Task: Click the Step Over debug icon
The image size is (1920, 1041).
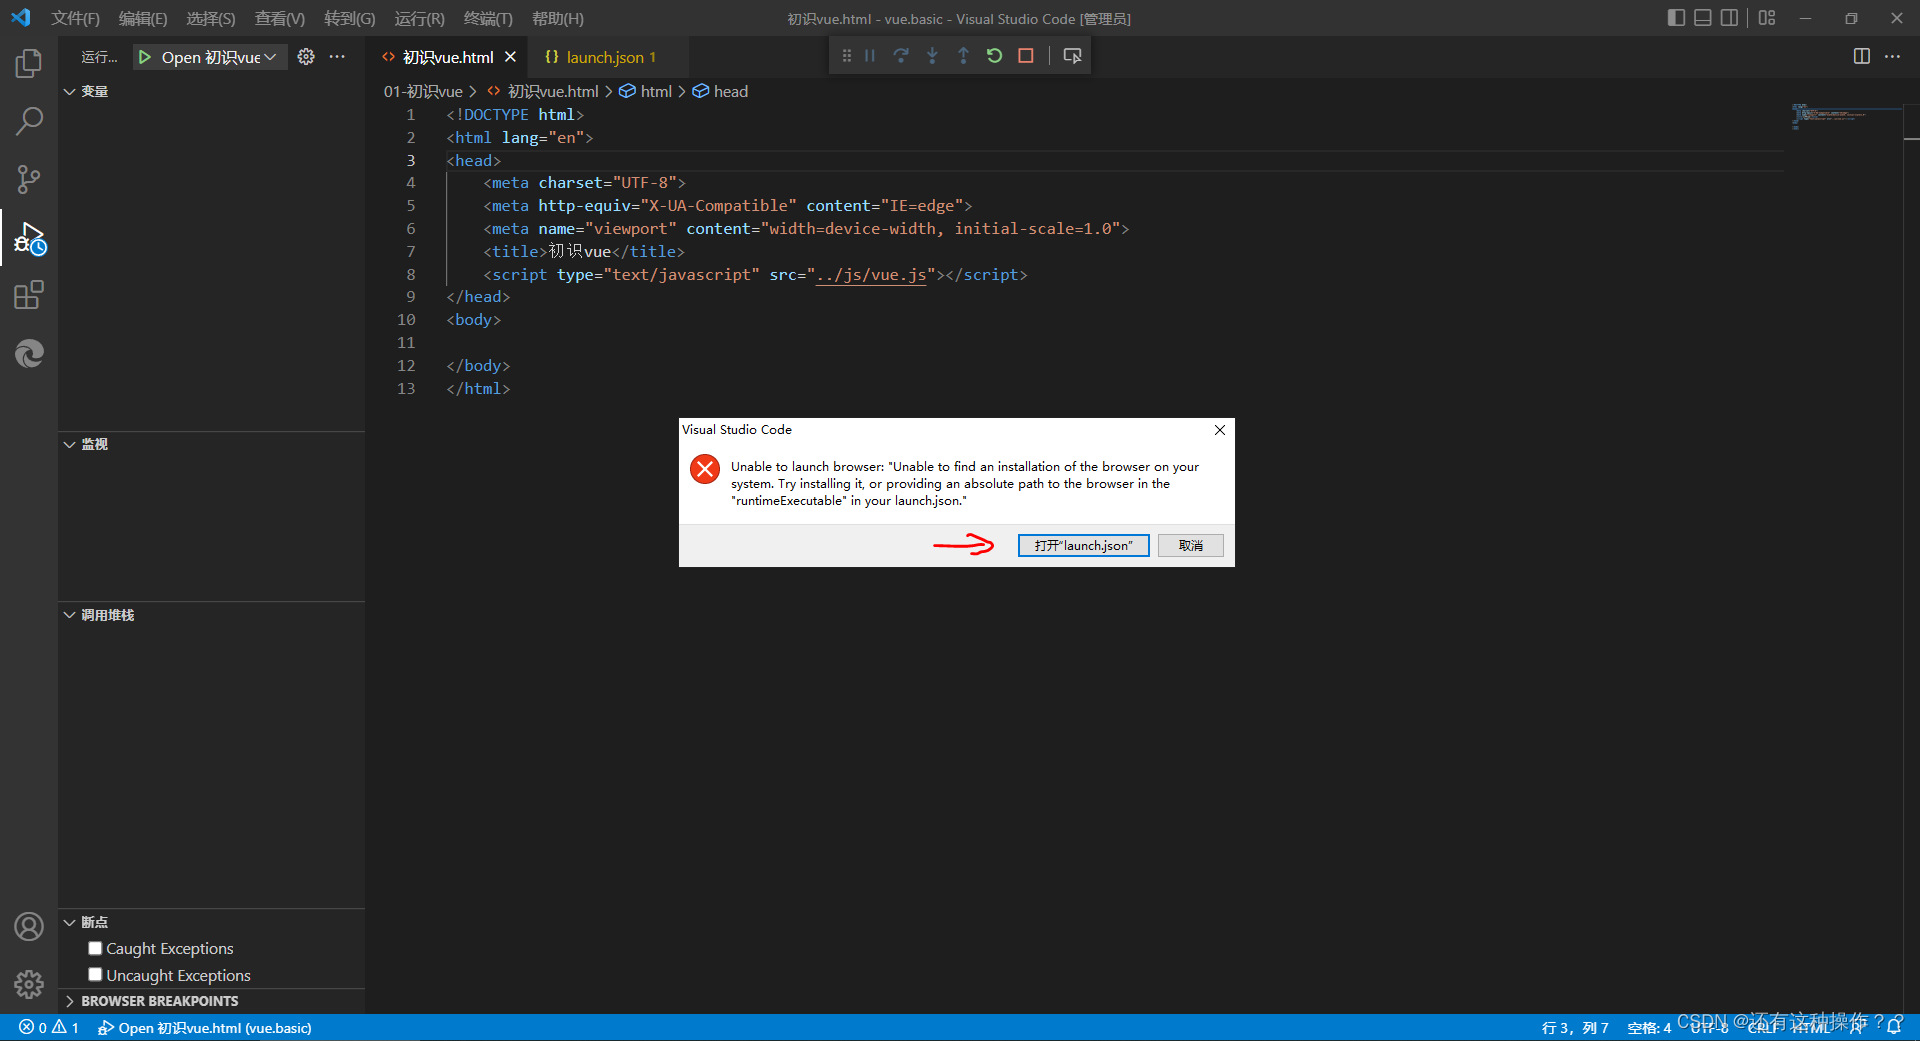Action: 901,56
